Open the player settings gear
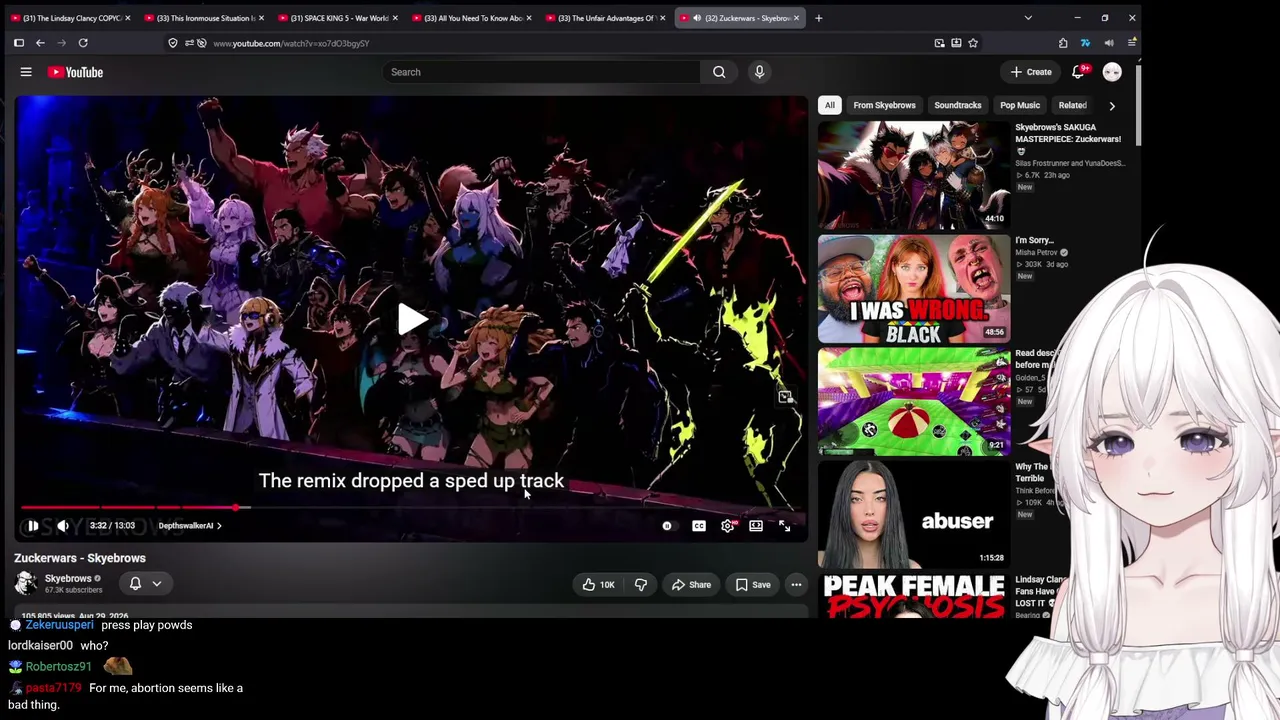Image resolution: width=1280 pixels, height=720 pixels. pyautogui.click(x=728, y=526)
